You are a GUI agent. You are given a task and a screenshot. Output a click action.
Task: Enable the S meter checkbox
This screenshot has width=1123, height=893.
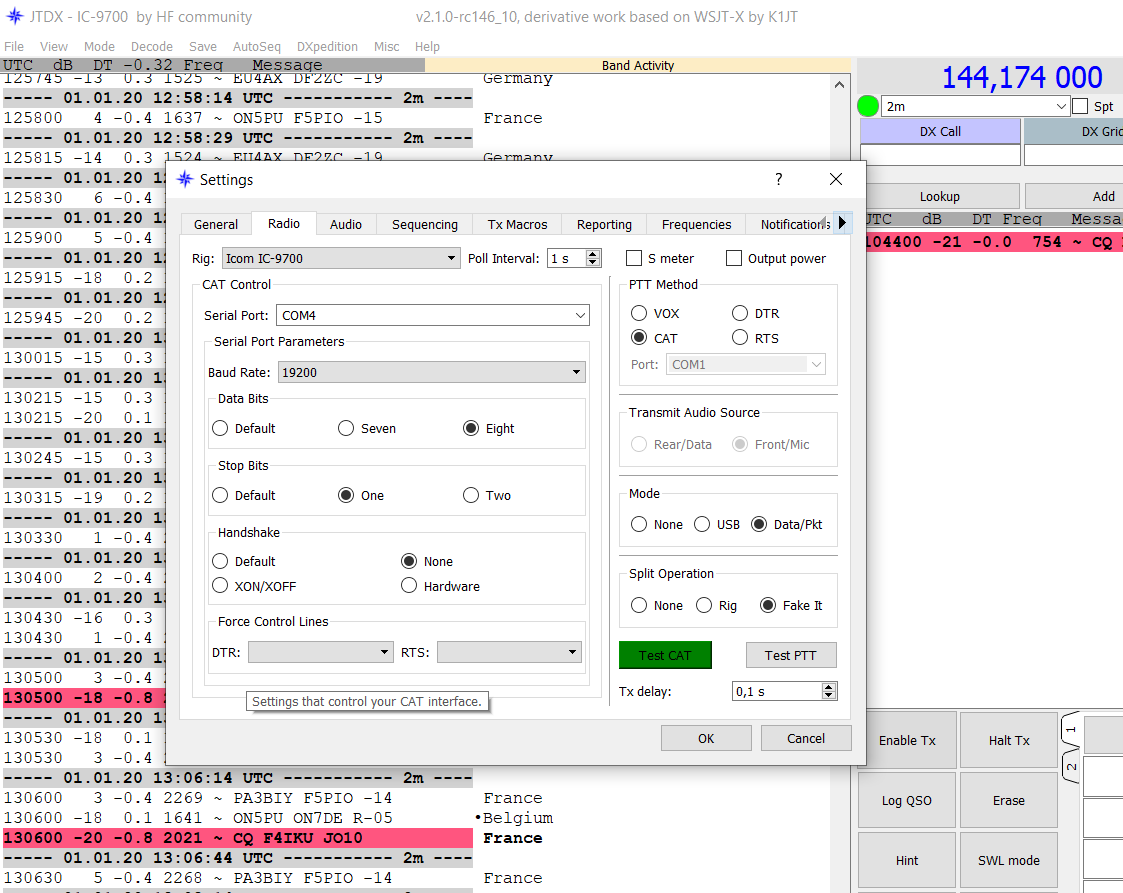click(634, 259)
